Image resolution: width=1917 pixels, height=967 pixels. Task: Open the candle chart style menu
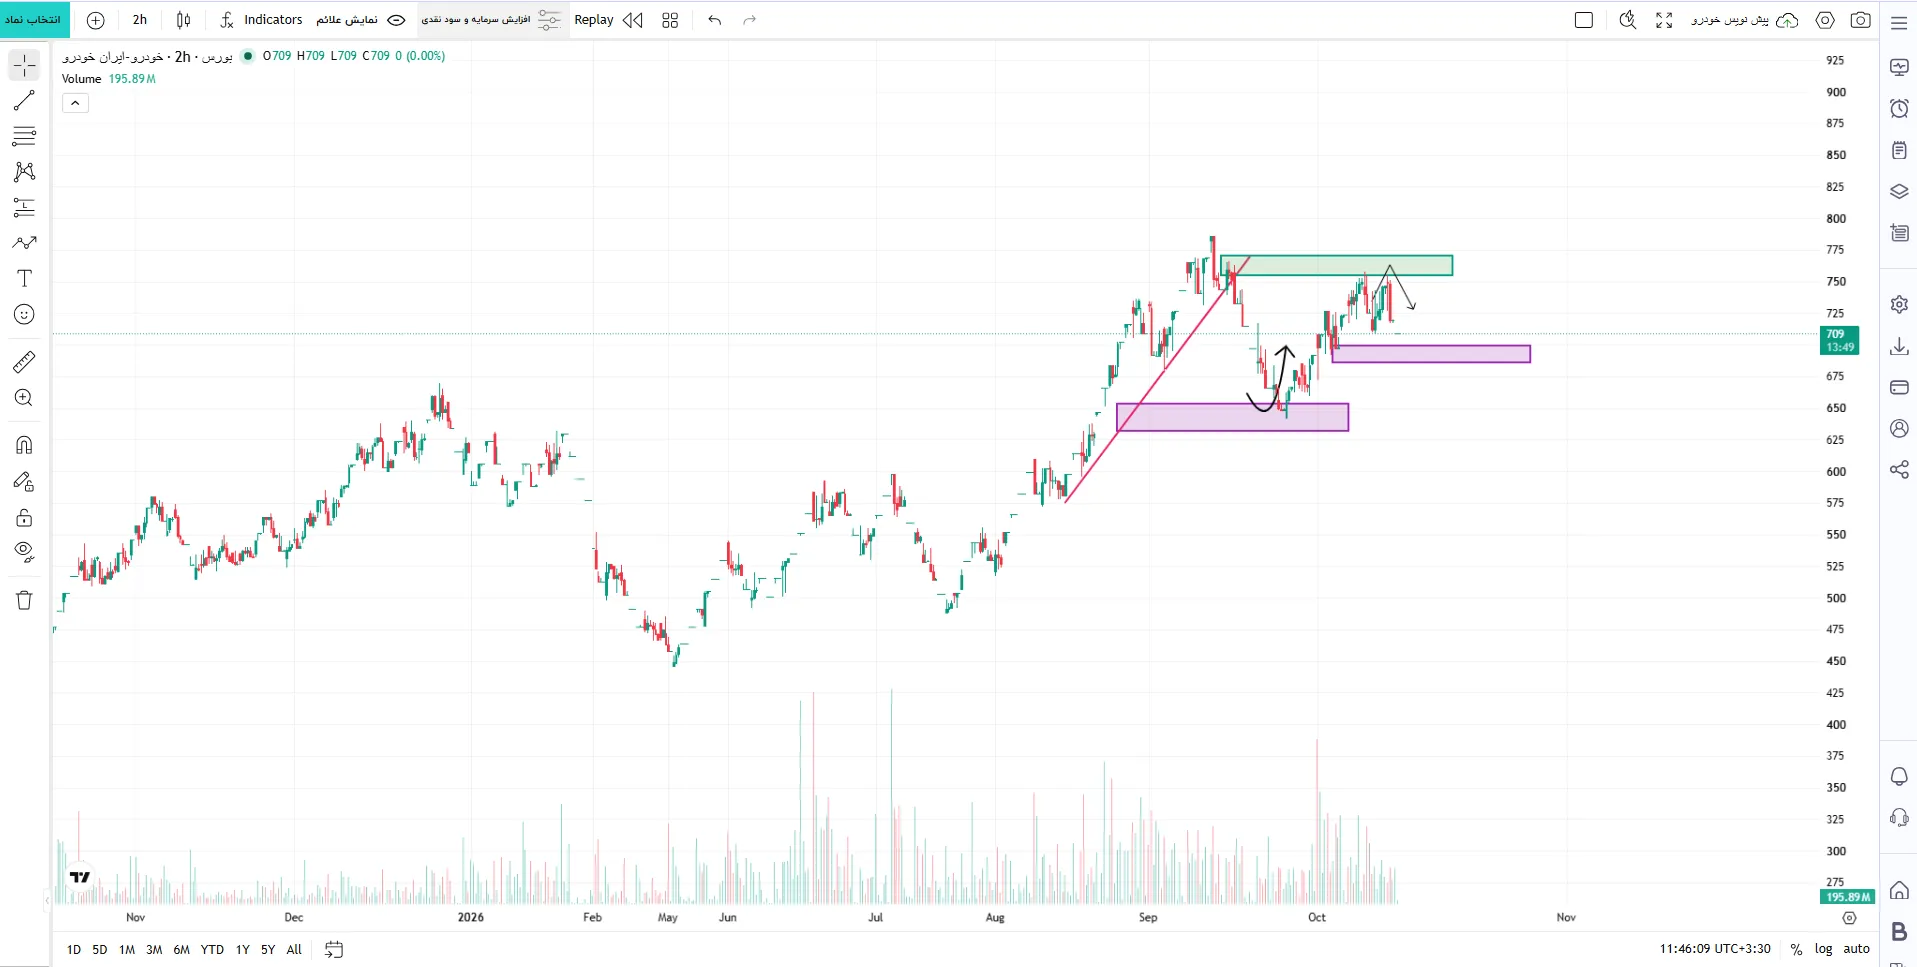183,20
